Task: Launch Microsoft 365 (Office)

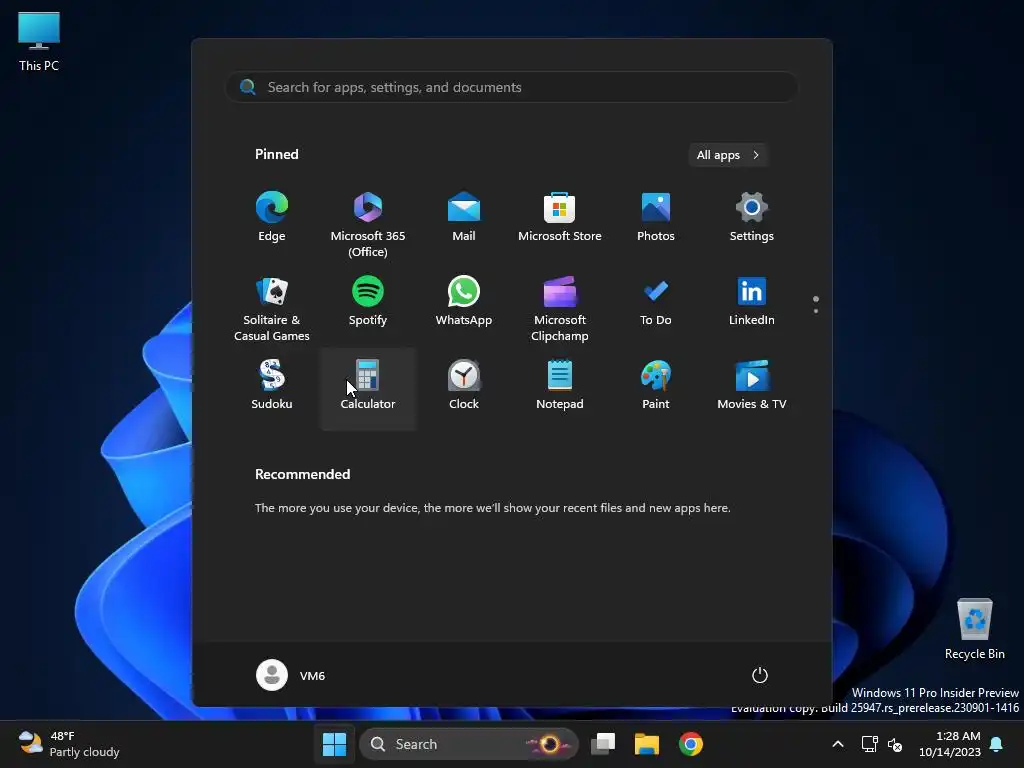Action: 368,222
